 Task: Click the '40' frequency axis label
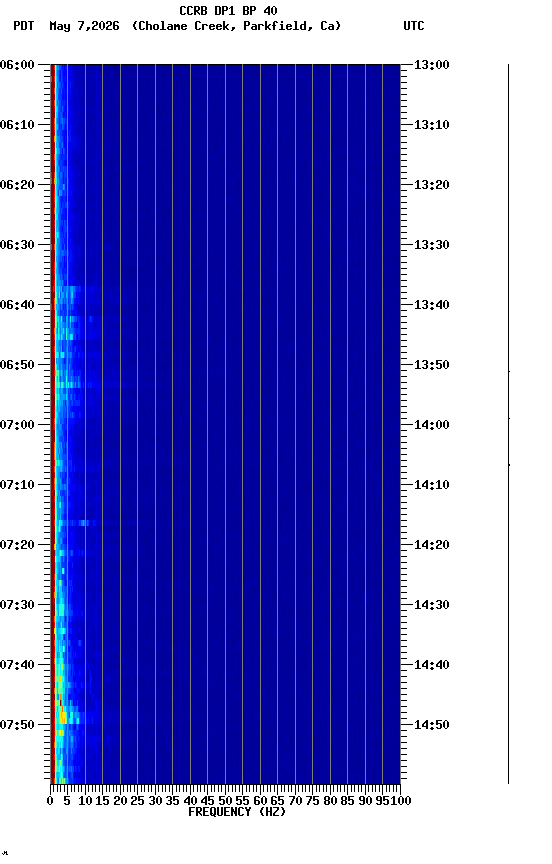[x=190, y=801]
